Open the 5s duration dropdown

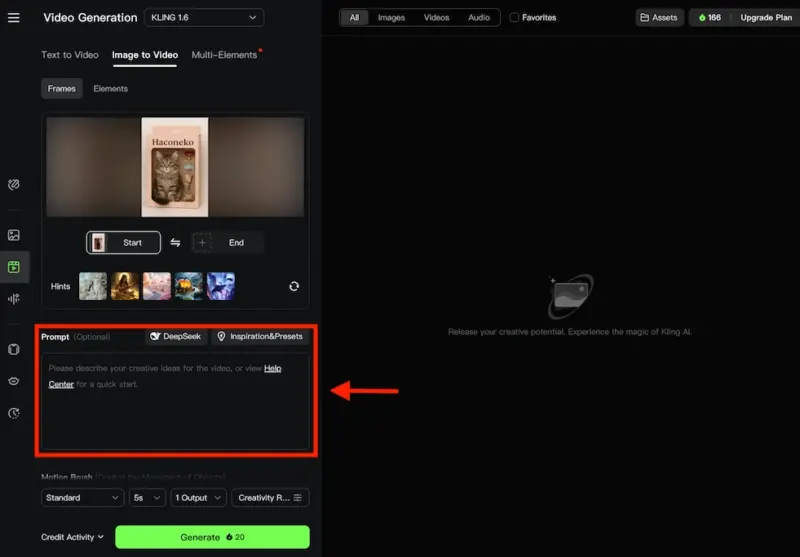point(147,498)
